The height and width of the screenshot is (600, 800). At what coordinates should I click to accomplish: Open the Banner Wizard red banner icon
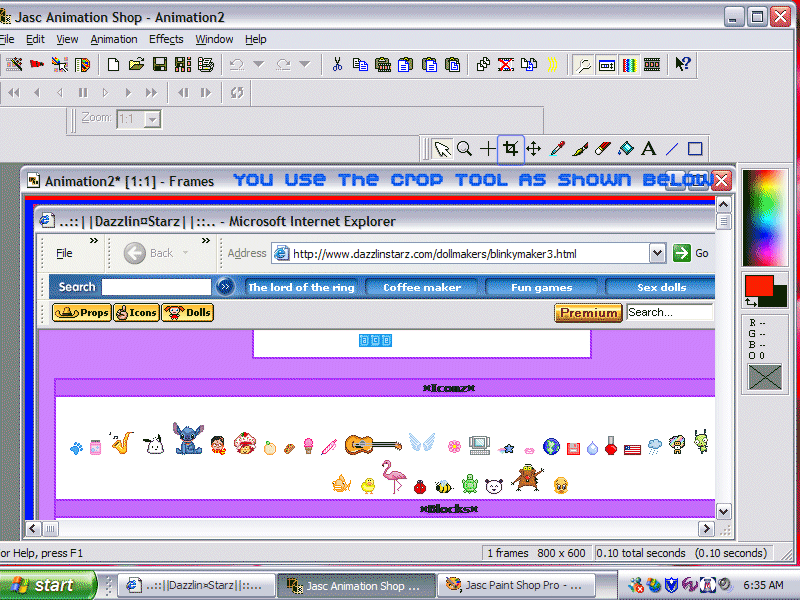[x=37, y=64]
